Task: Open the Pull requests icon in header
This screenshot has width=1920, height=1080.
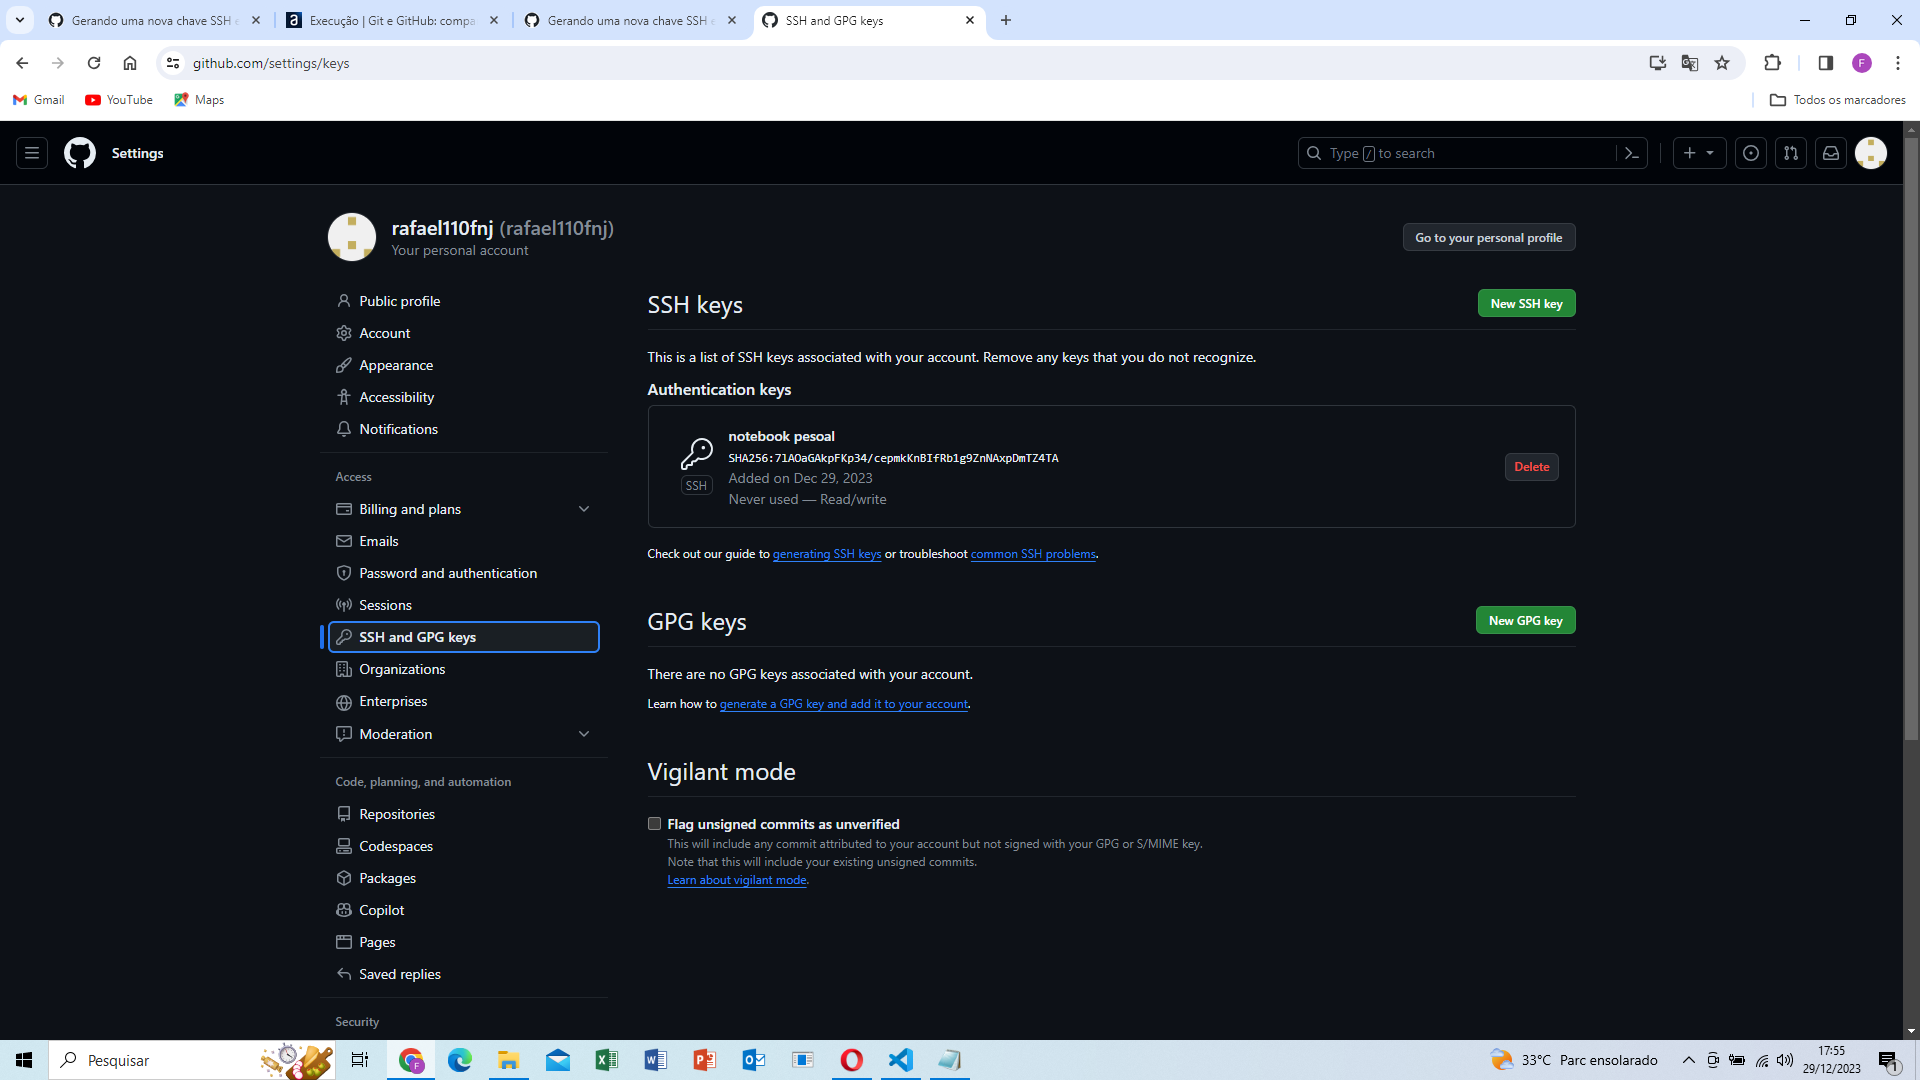Action: [x=1791, y=153]
